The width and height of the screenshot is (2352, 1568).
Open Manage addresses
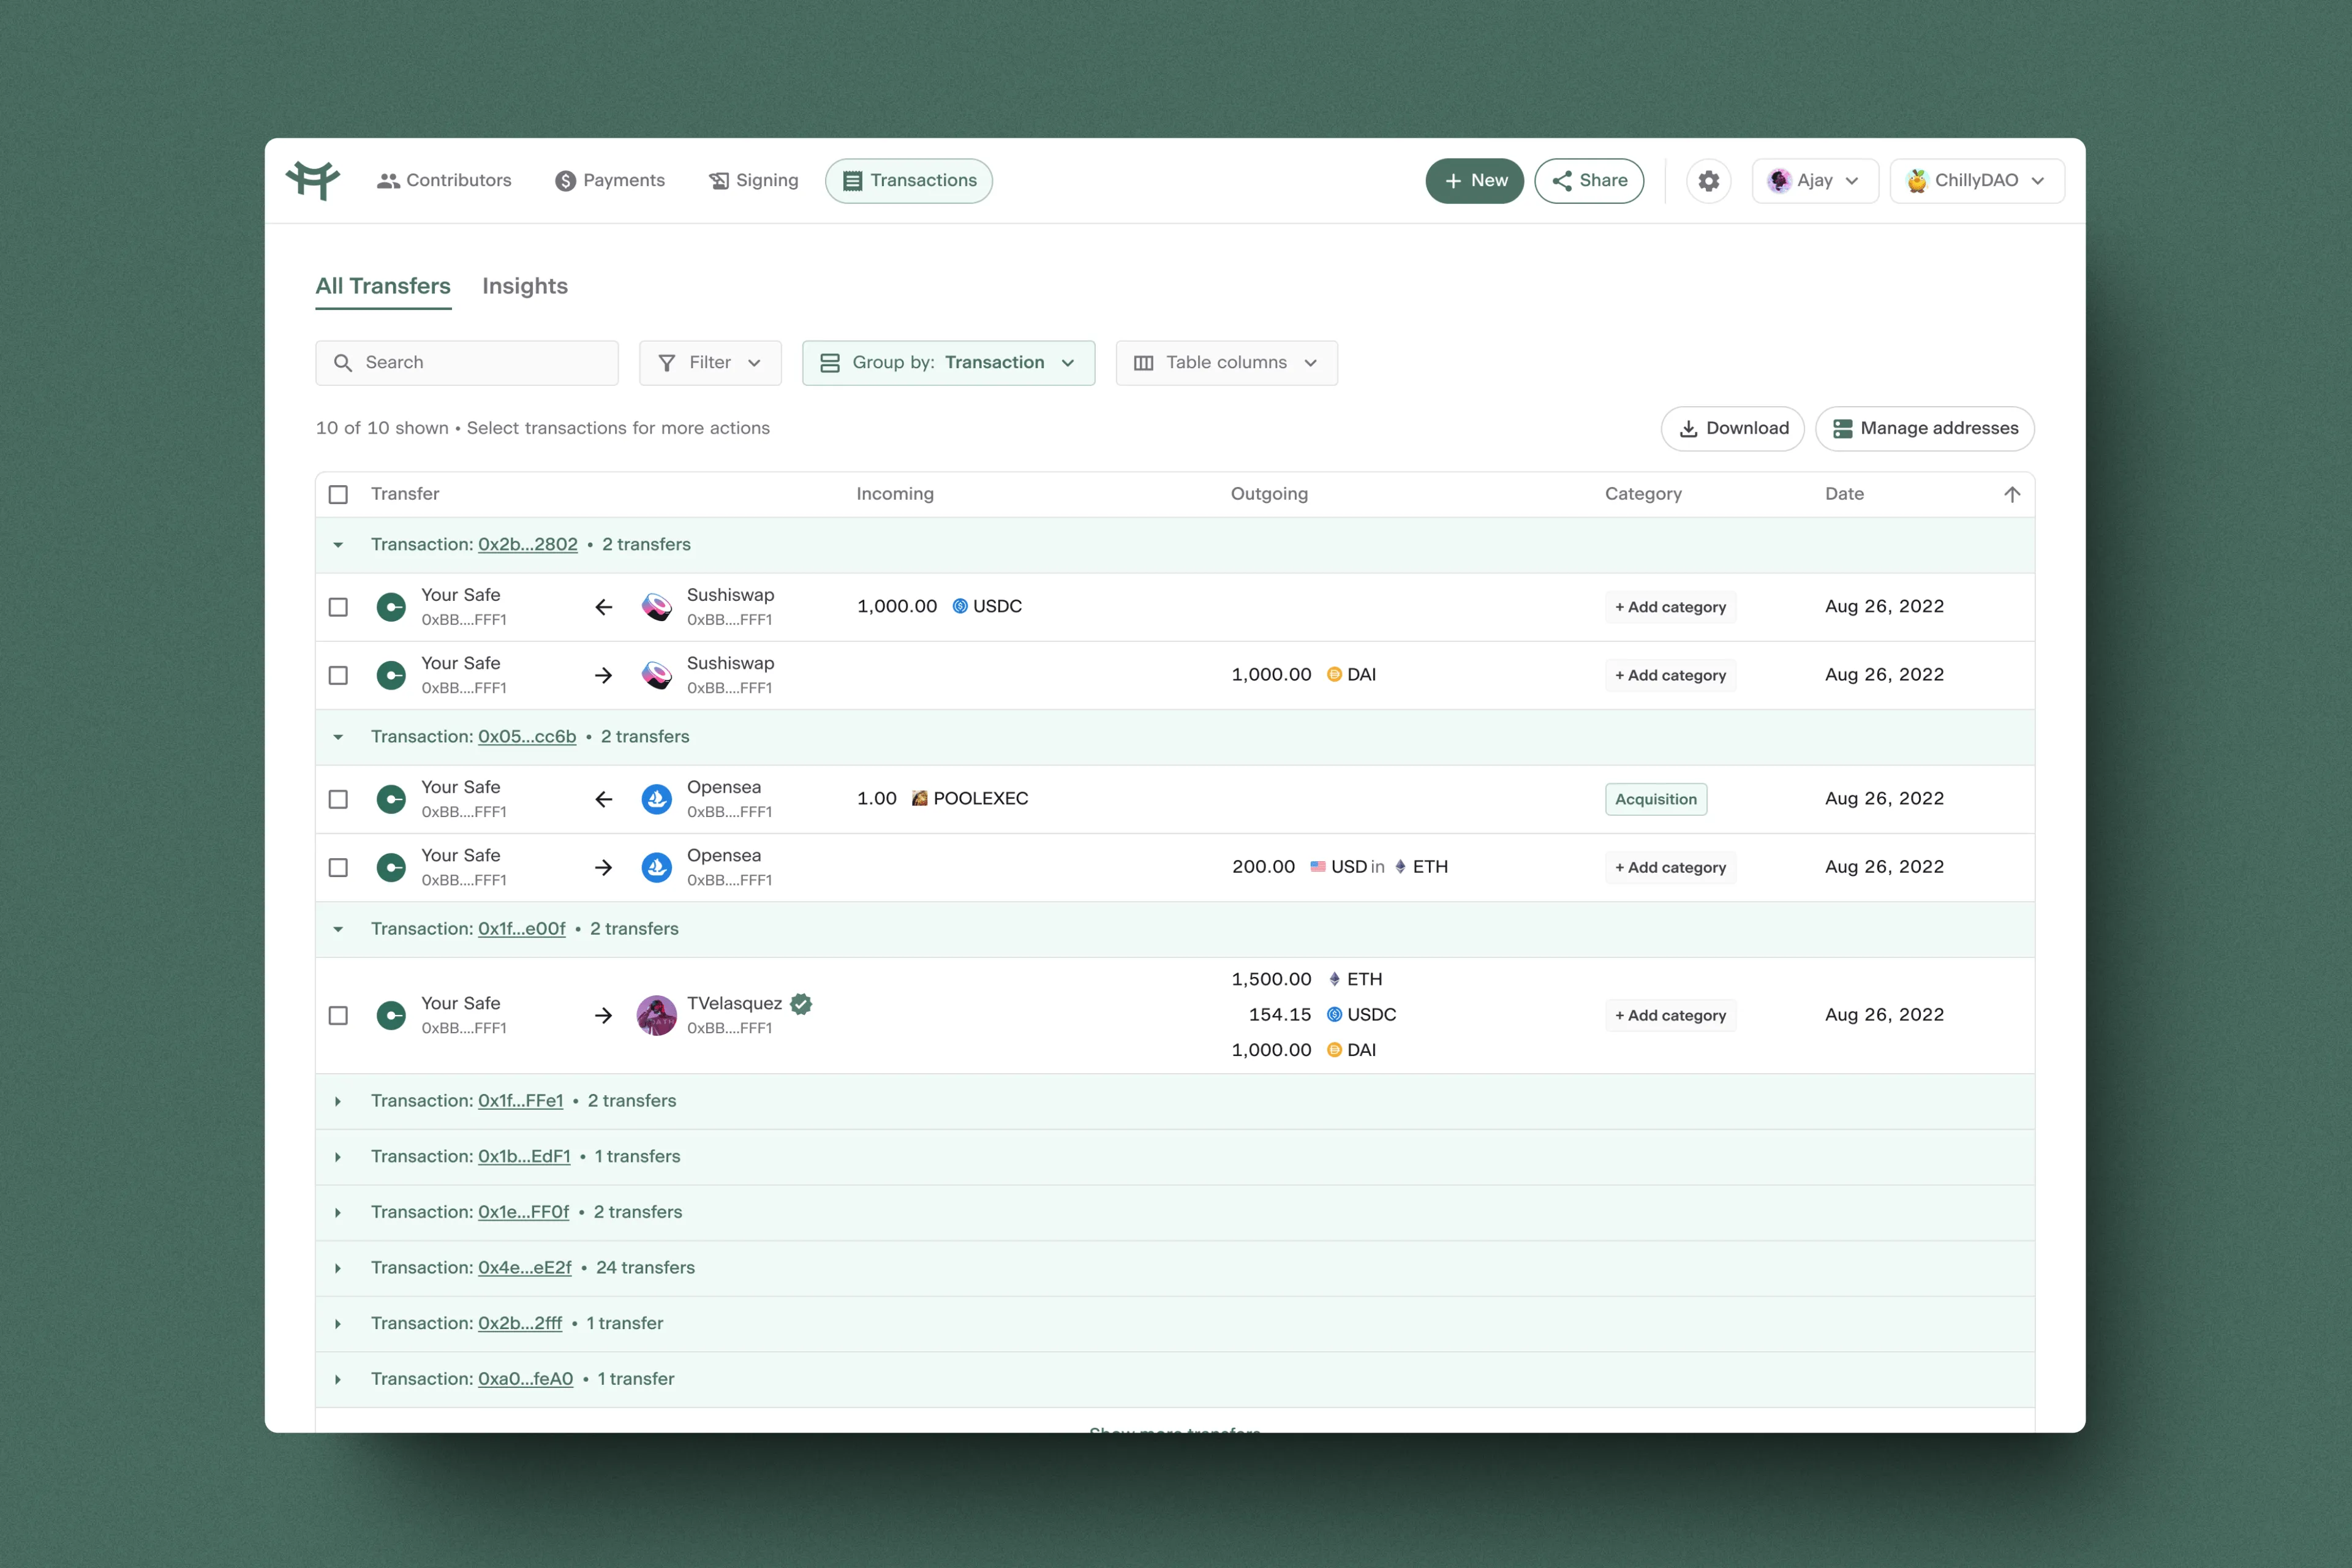(x=1924, y=428)
